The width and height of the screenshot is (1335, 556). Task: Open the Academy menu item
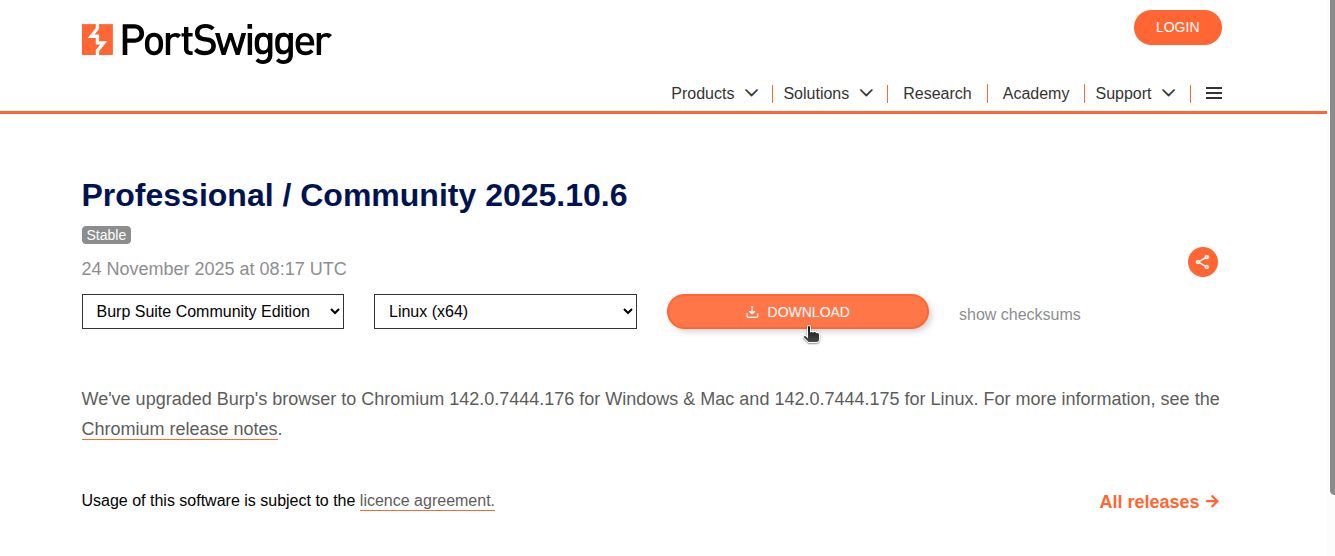(1035, 93)
